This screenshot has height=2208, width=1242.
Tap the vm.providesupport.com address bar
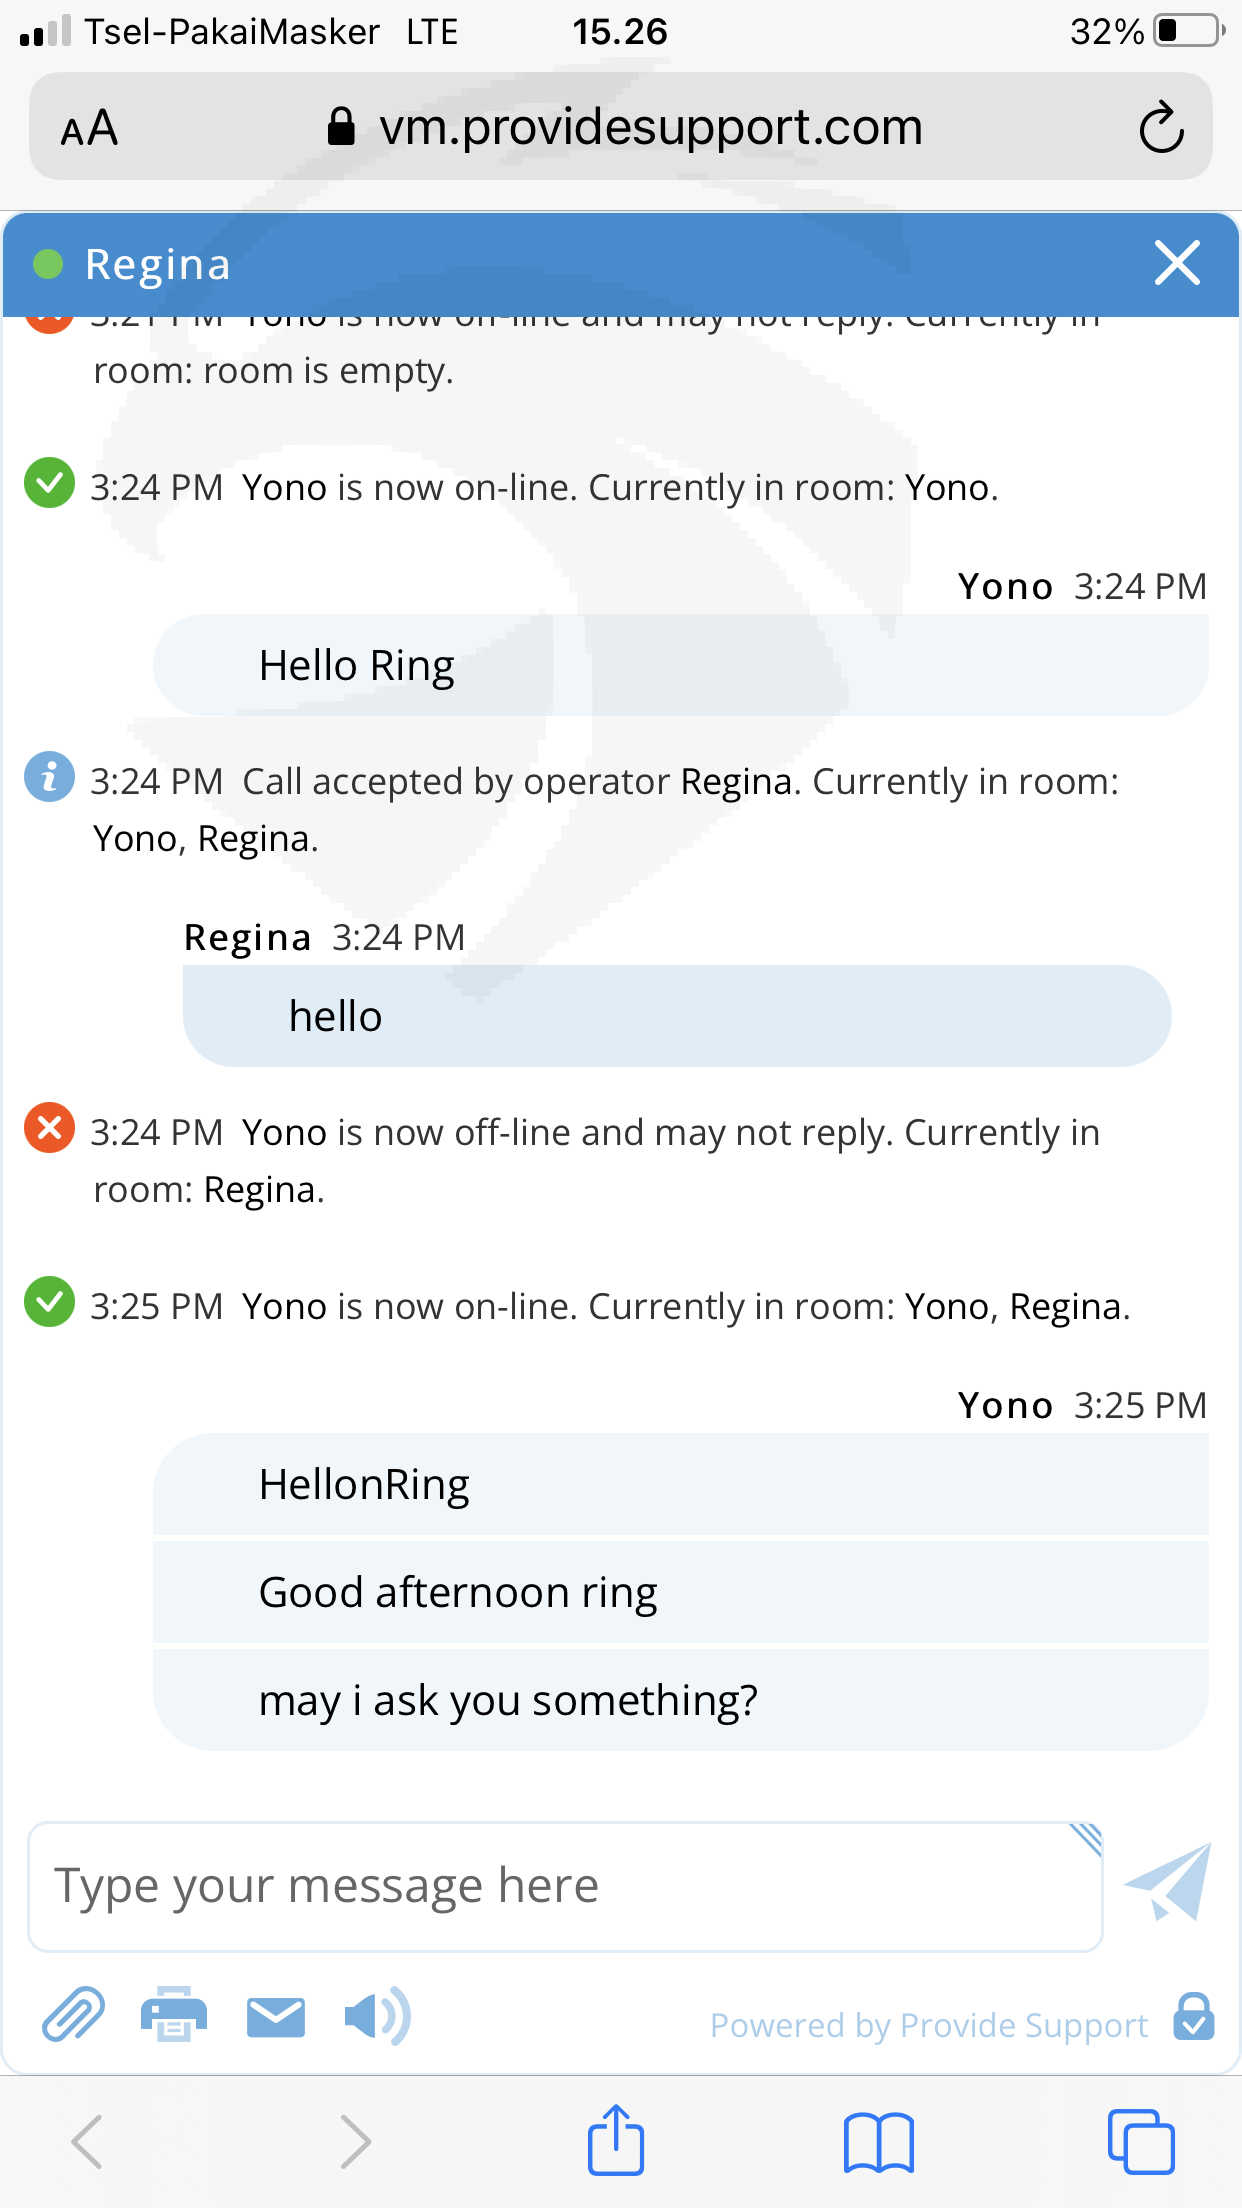click(625, 128)
